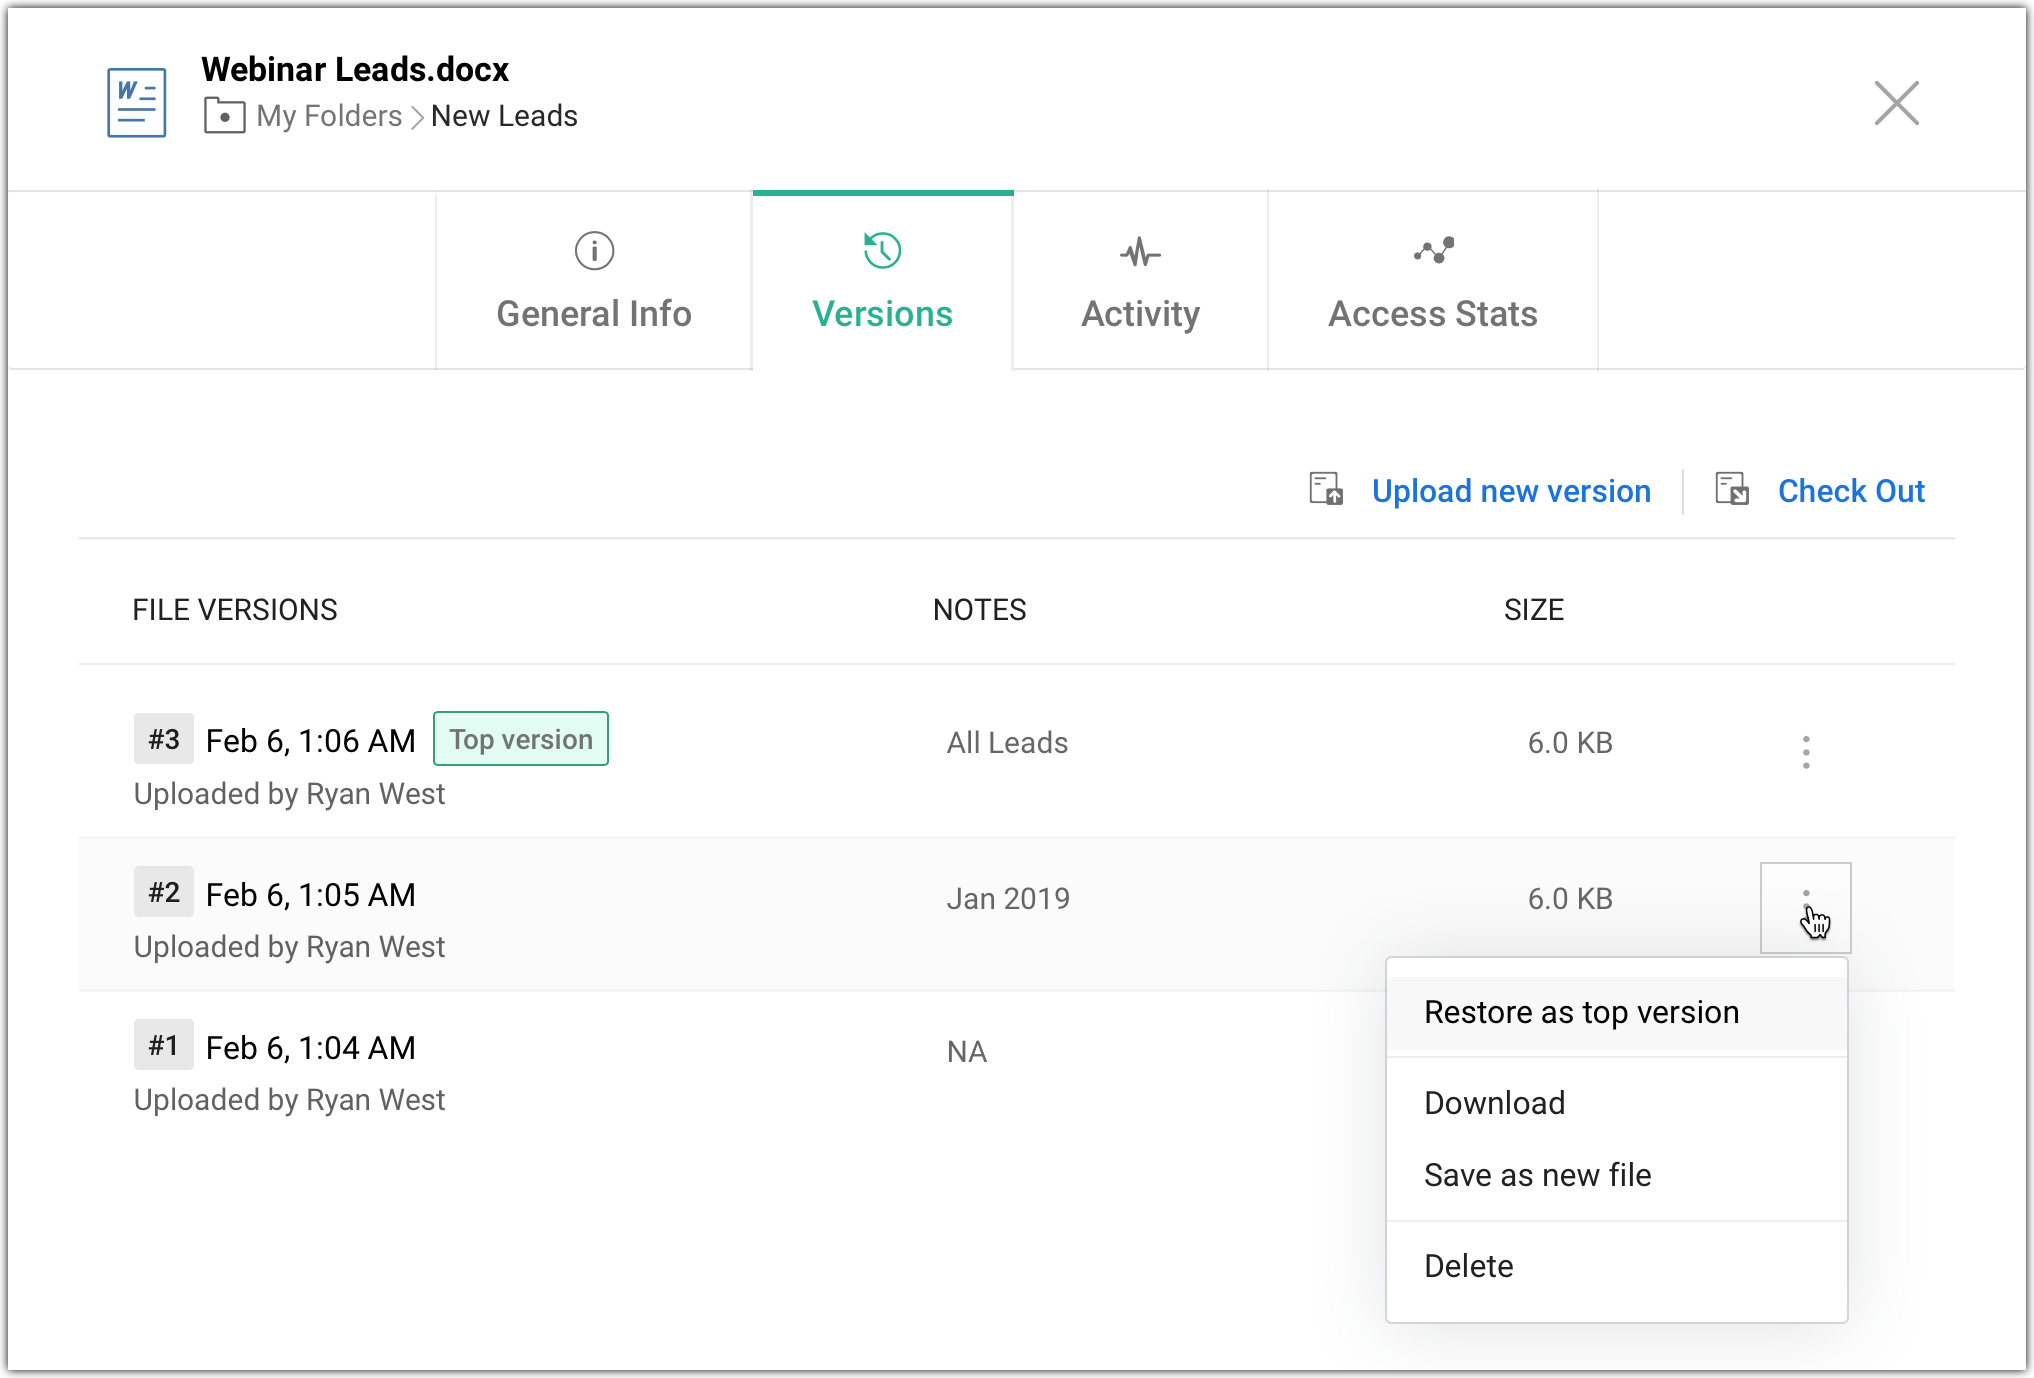
Task: Click the Word document file icon
Action: (x=137, y=103)
